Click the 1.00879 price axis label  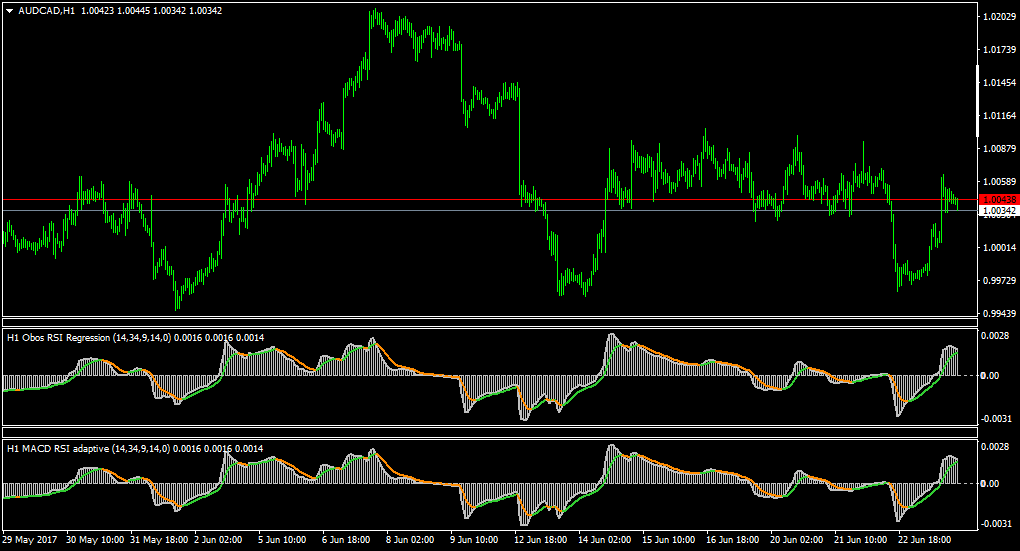click(x=1000, y=148)
